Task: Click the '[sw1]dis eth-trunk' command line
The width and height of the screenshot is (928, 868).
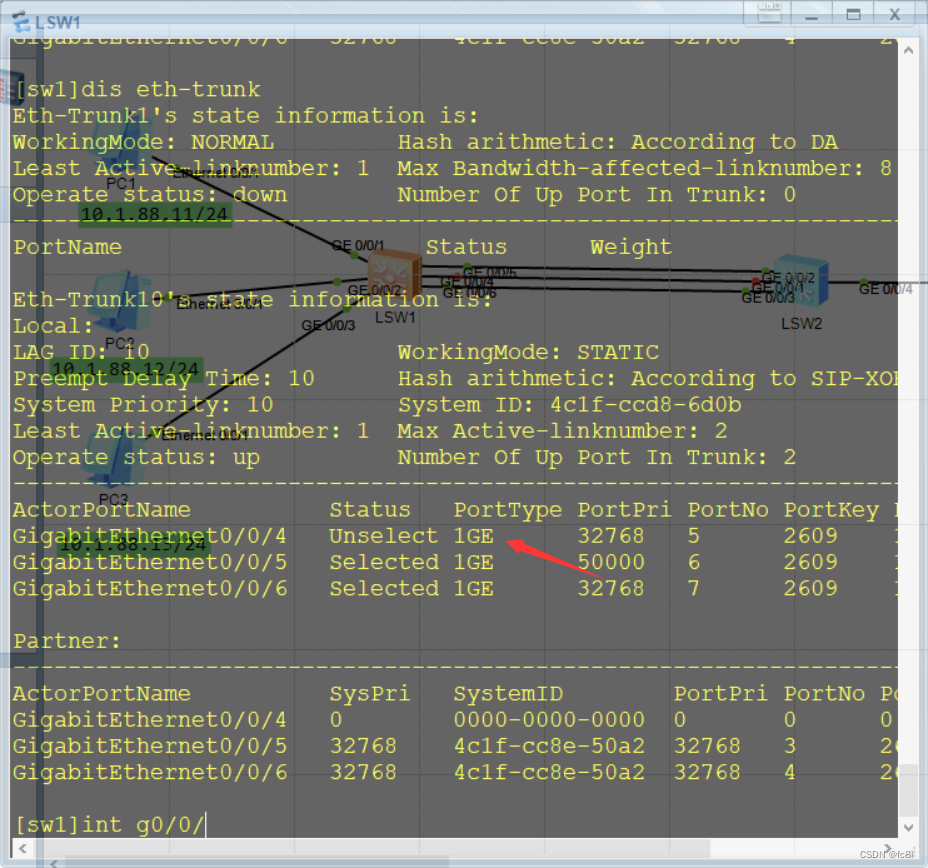Action: [137, 89]
